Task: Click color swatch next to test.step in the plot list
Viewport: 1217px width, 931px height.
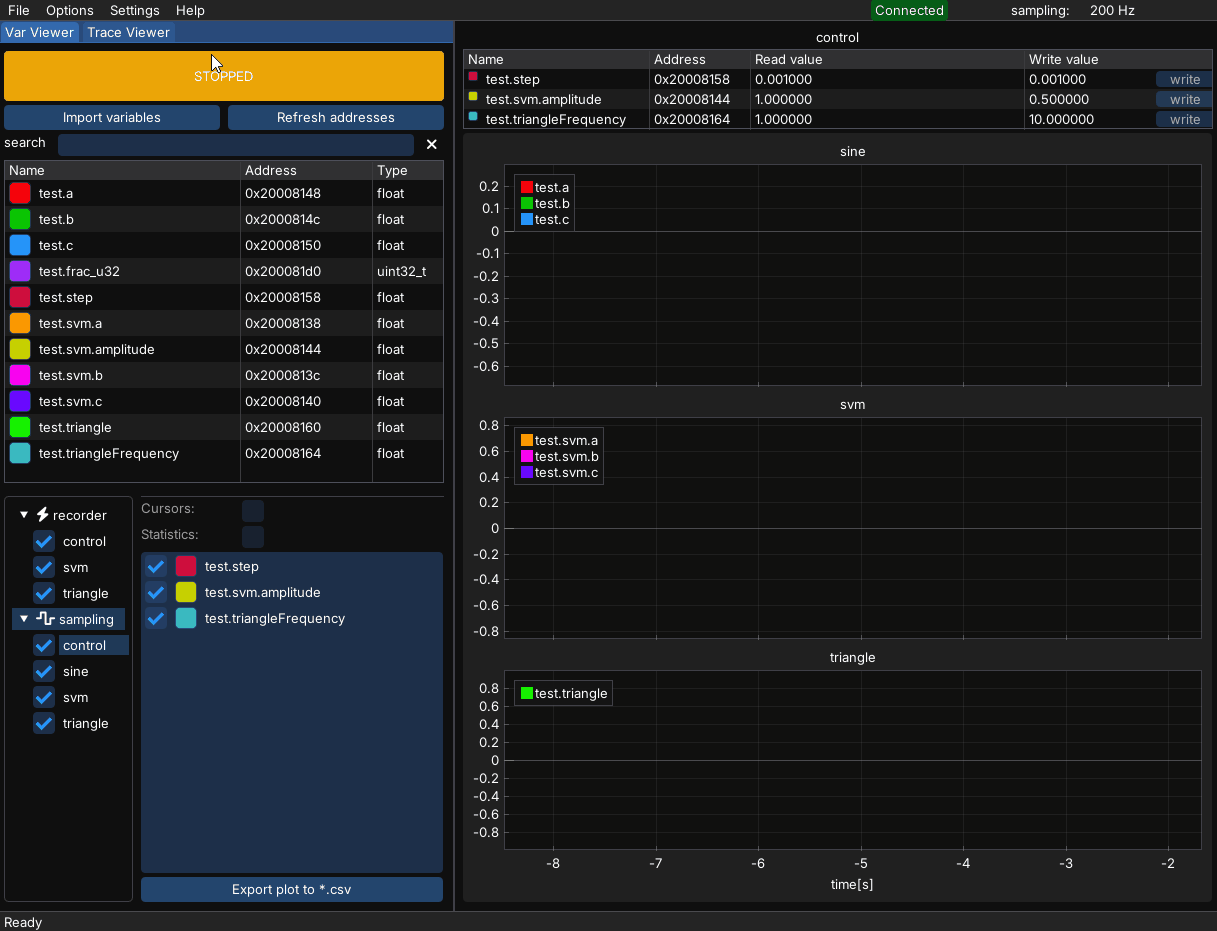Action: [x=186, y=567]
